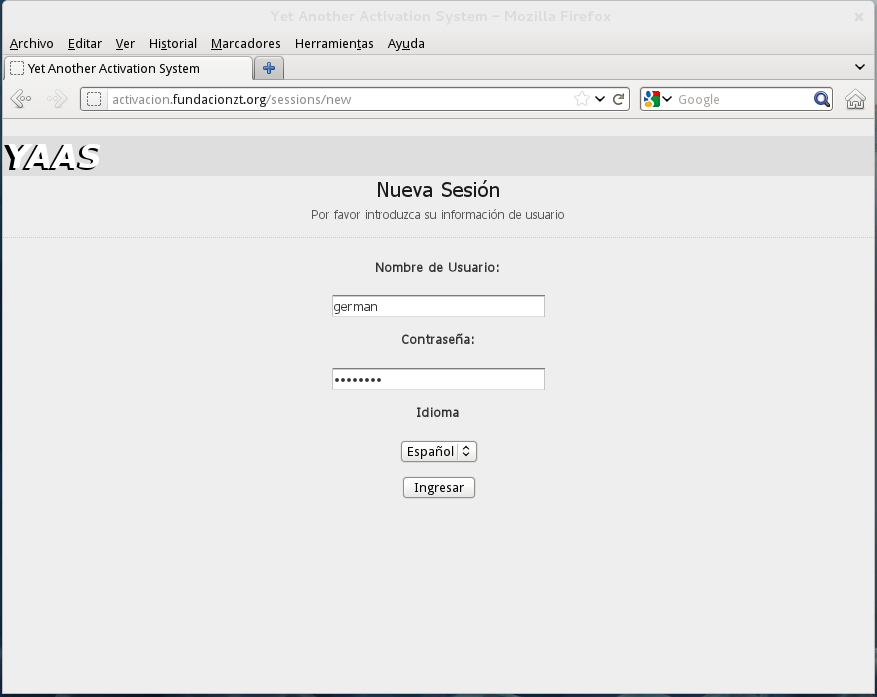Open new tab with plus icon
This screenshot has width=877, height=697.
click(x=269, y=68)
